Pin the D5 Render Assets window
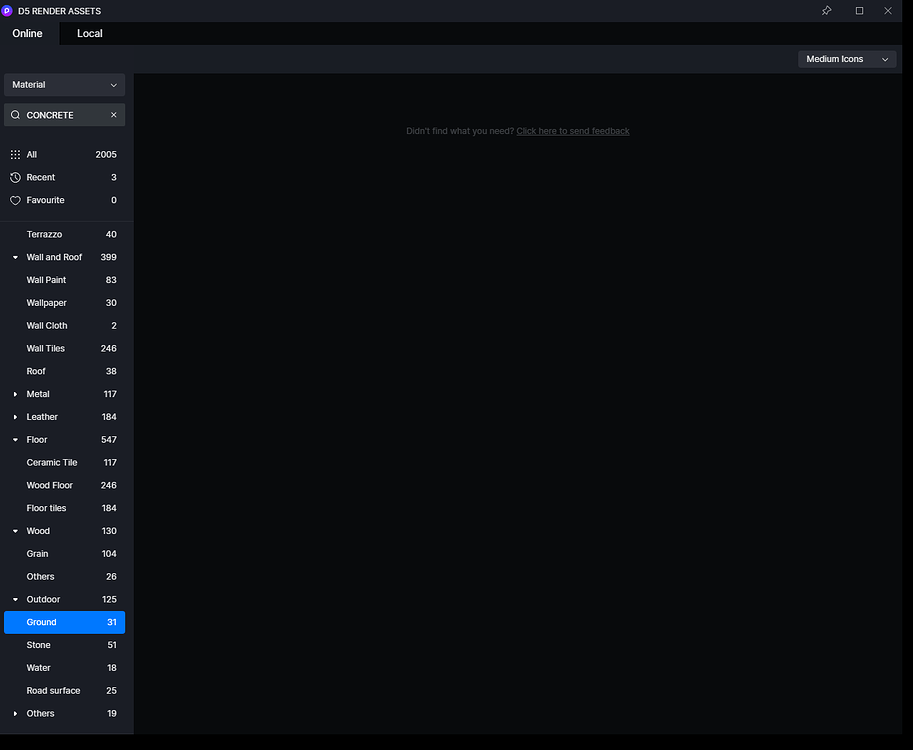The image size is (913, 750). (x=826, y=10)
